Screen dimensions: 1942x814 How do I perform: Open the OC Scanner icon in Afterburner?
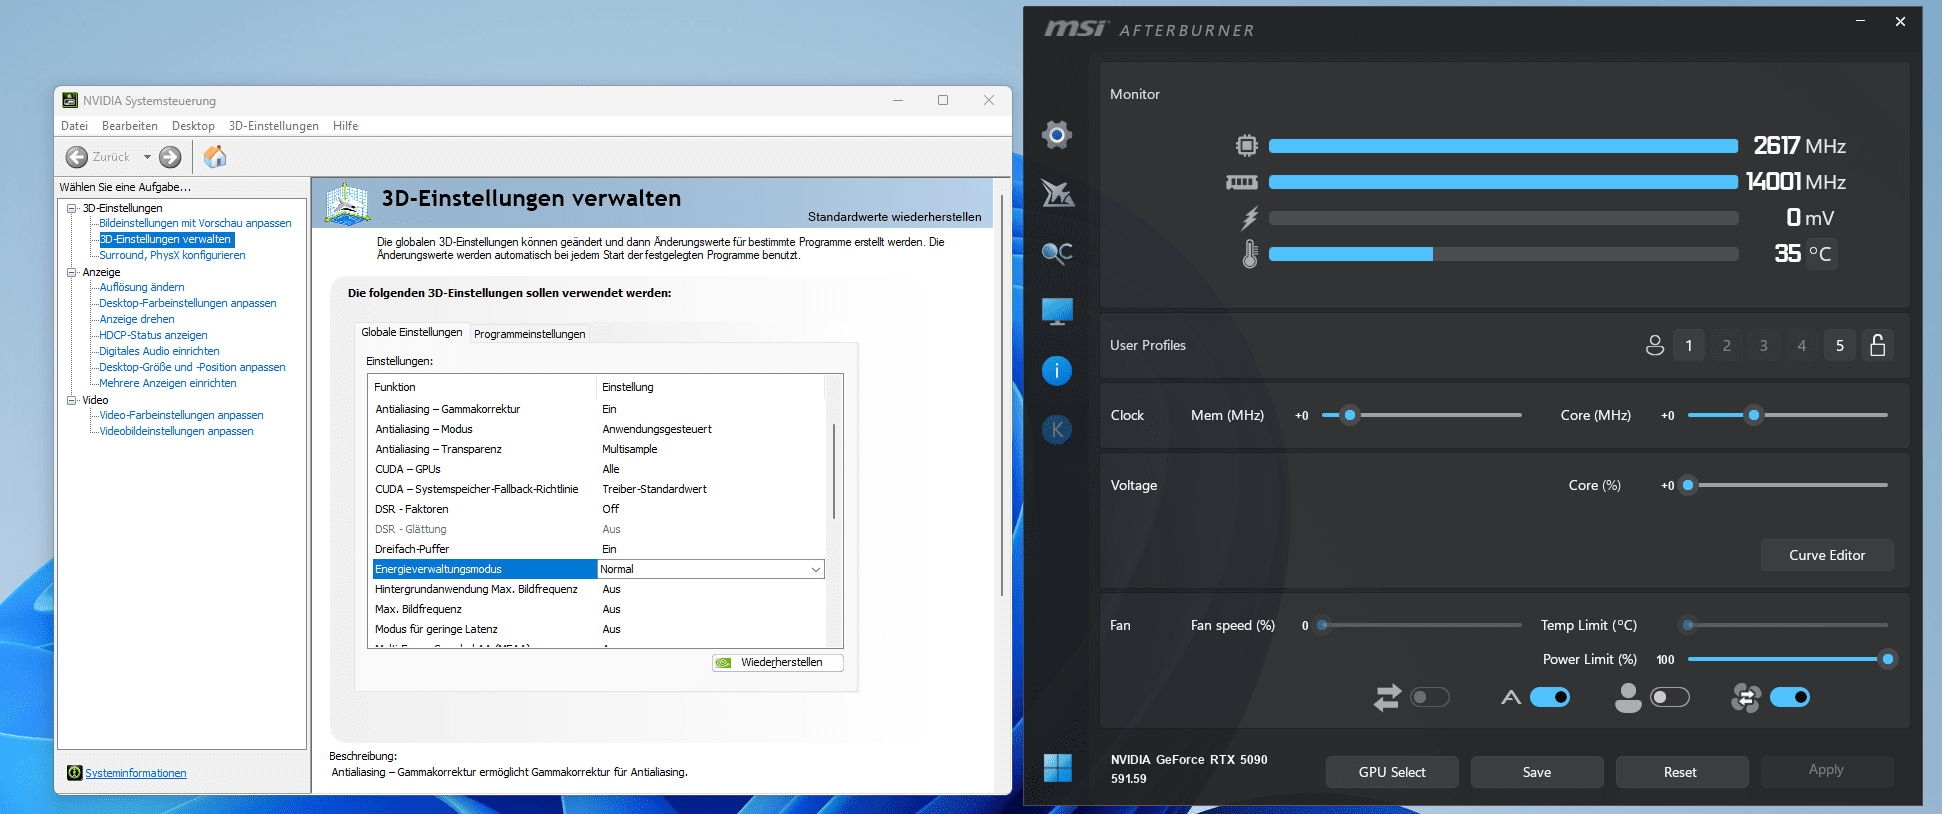point(1057,253)
